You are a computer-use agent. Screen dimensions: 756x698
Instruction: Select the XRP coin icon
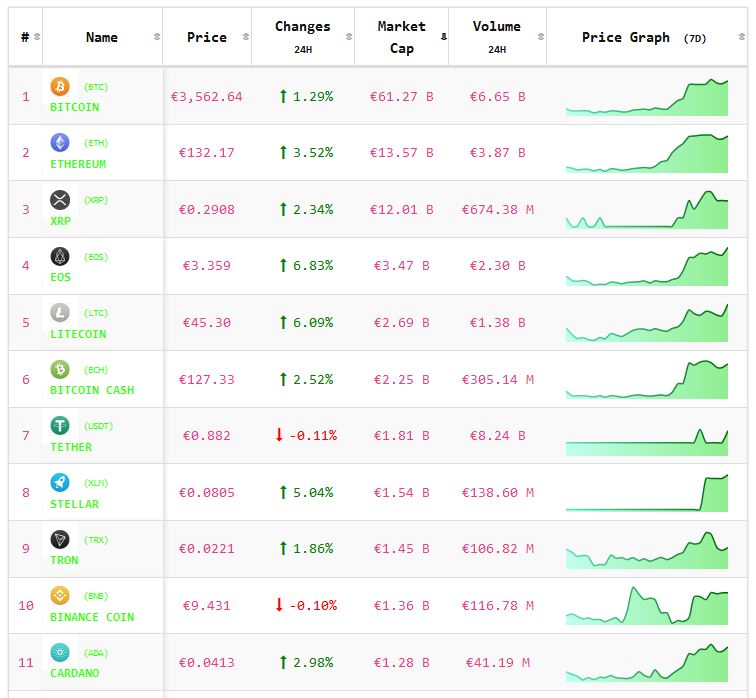60,200
